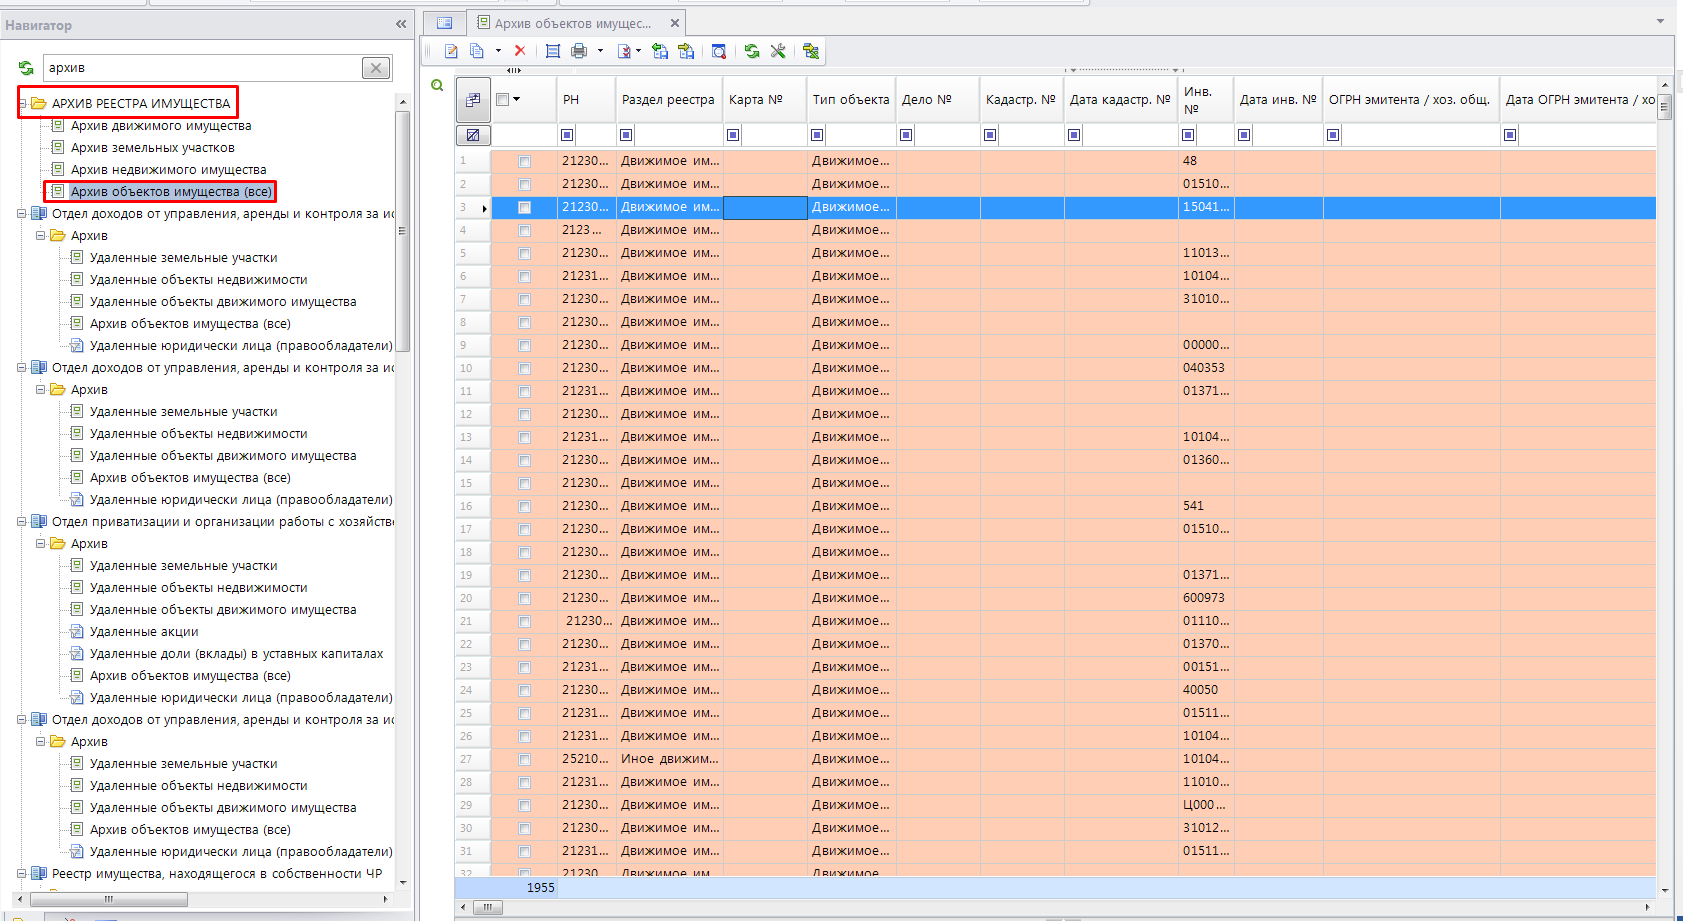This screenshot has width=1683, height=921.
Task: Click the clear filter row button
Action: click(473, 134)
